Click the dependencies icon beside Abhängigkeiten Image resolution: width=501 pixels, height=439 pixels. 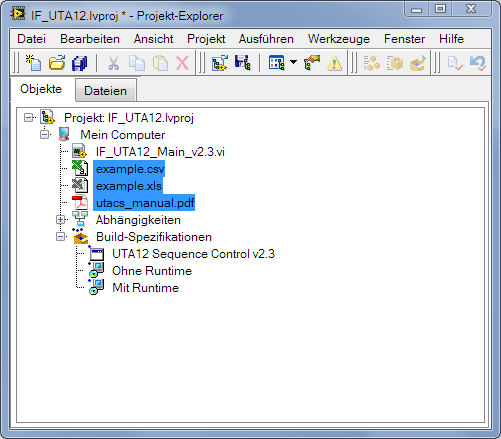tap(80, 219)
